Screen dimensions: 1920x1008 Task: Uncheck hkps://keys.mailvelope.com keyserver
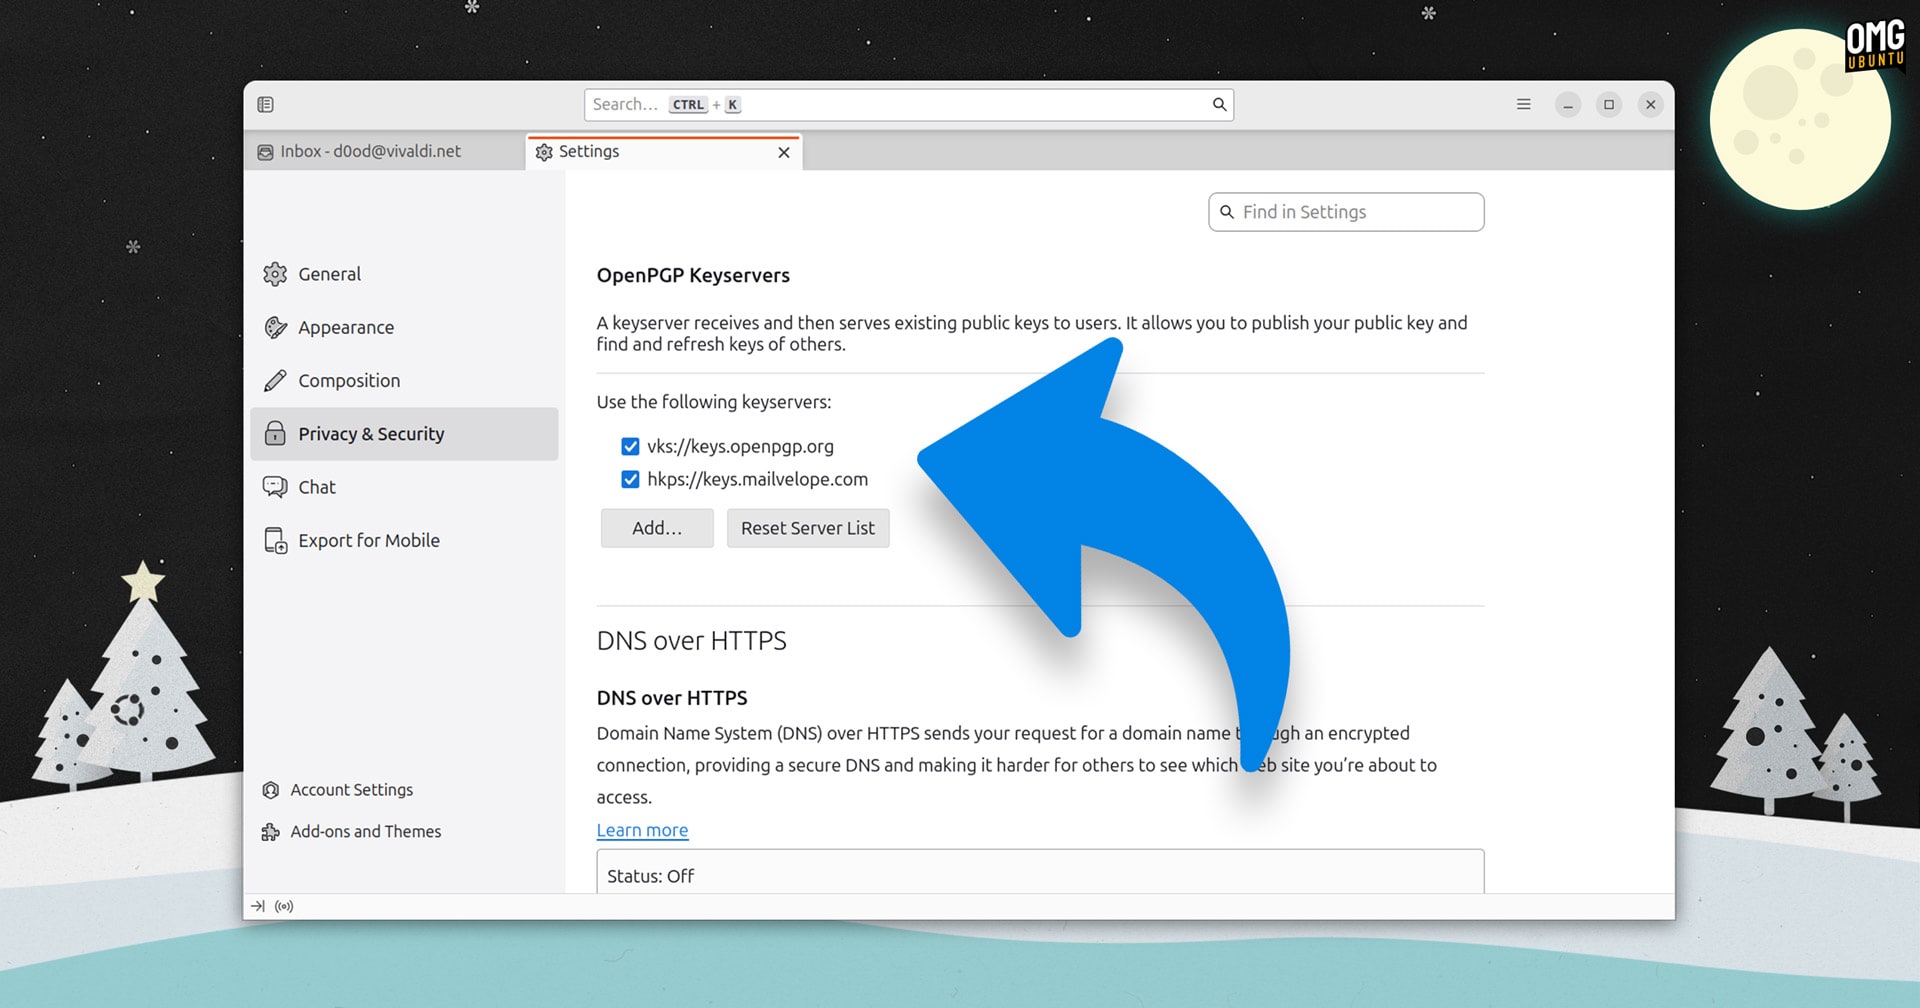(630, 479)
